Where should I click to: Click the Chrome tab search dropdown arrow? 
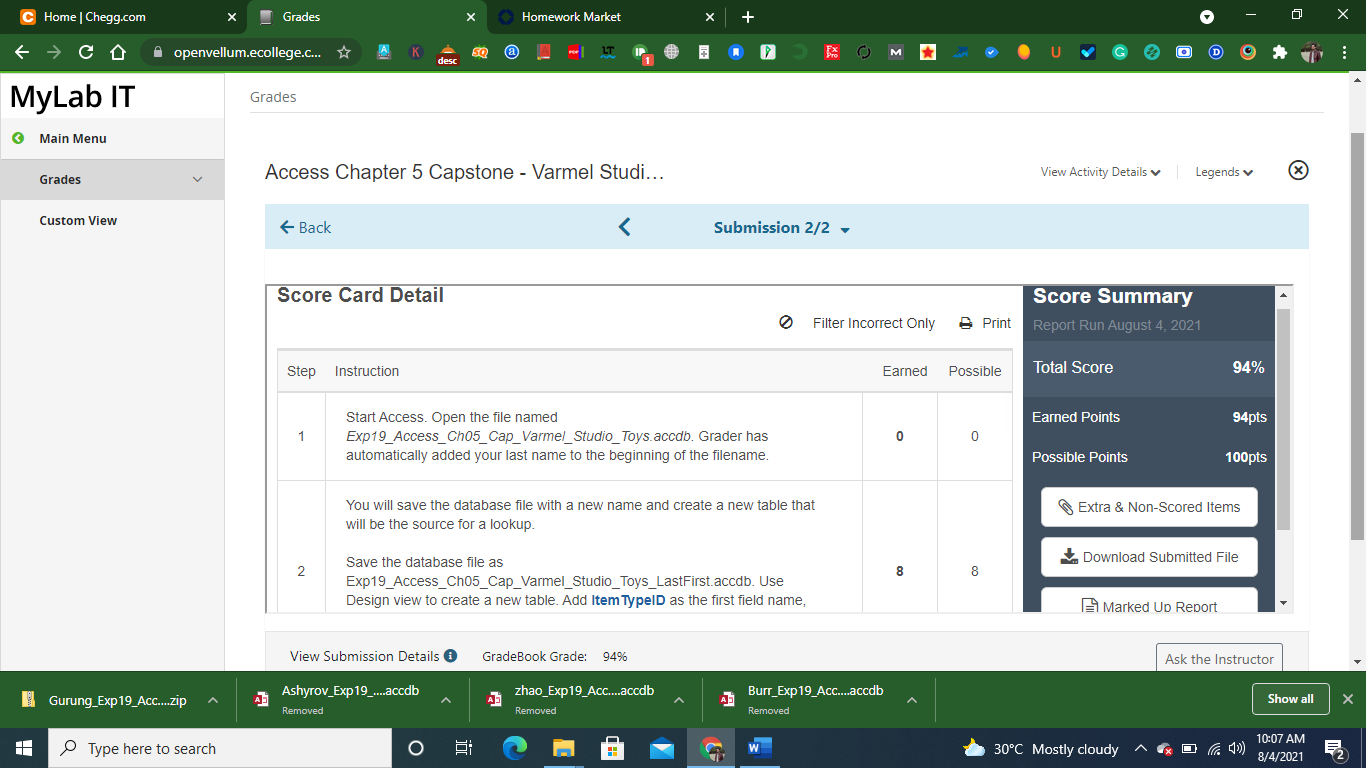coord(1207,17)
